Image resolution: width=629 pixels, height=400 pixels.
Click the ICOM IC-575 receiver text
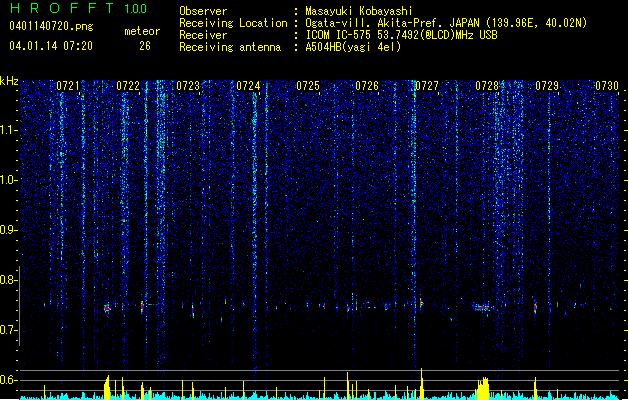click(401, 35)
